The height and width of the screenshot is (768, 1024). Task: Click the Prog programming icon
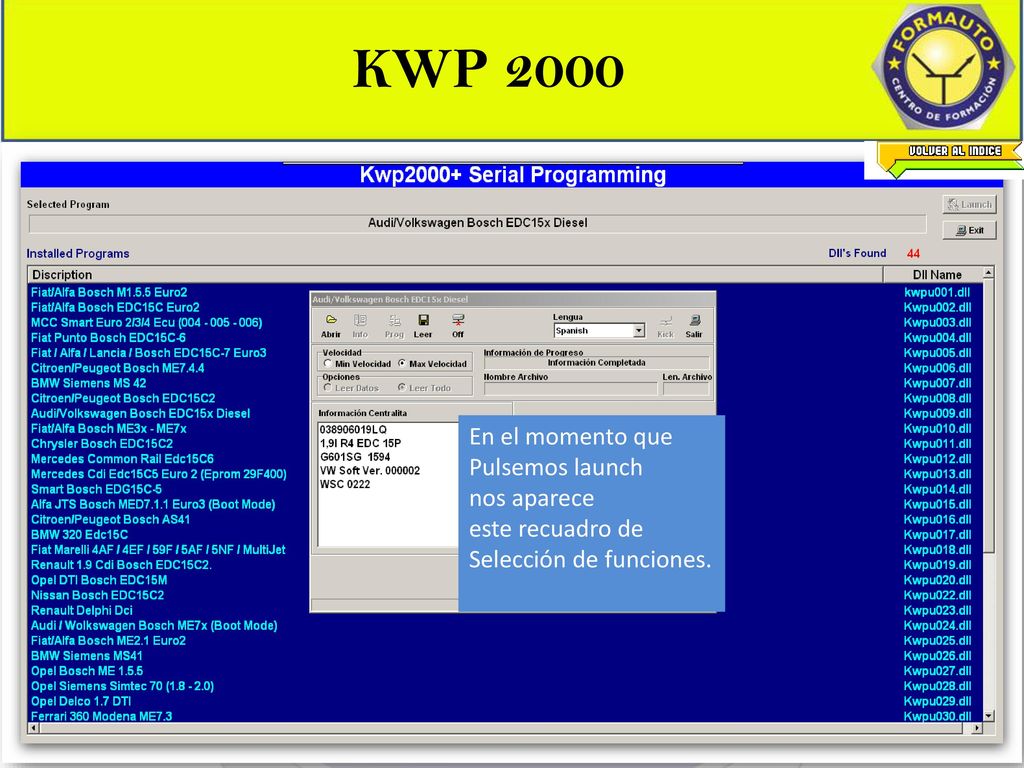tap(394, 320)
